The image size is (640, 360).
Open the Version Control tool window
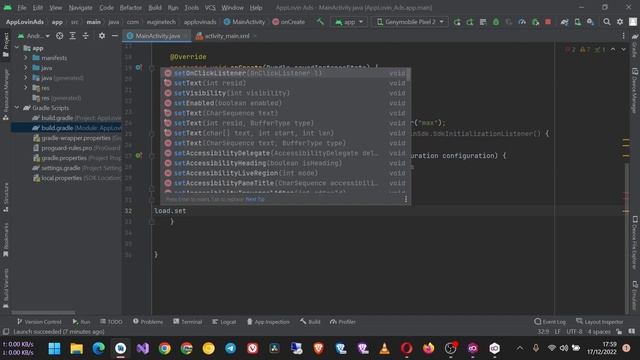[39, 322]
